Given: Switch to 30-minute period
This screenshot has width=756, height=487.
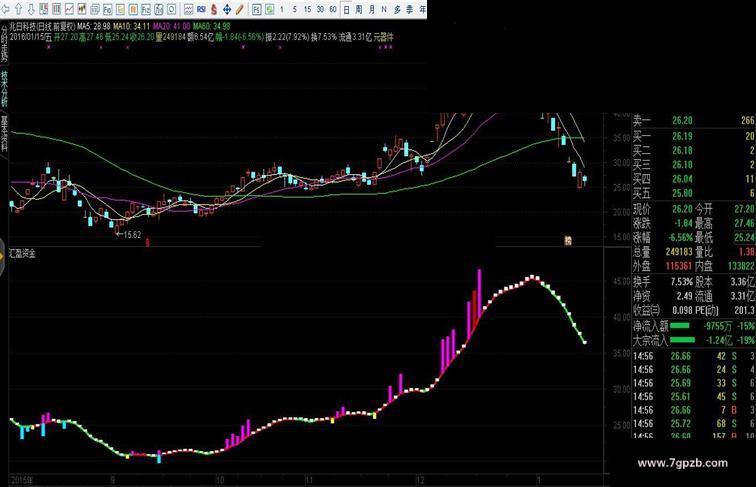Looking at the screenshot, I should (x=320, y=9).
